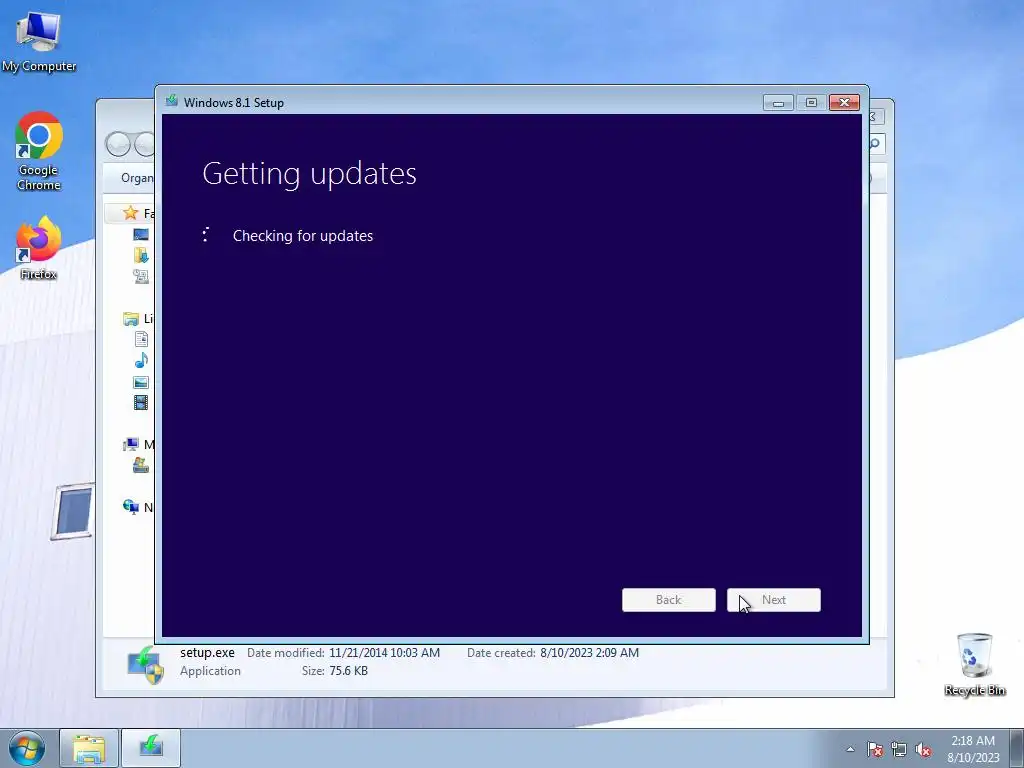Open My Computer desktop icon
This screenshot has width=1024, height=768.
[x=39, y=40]
